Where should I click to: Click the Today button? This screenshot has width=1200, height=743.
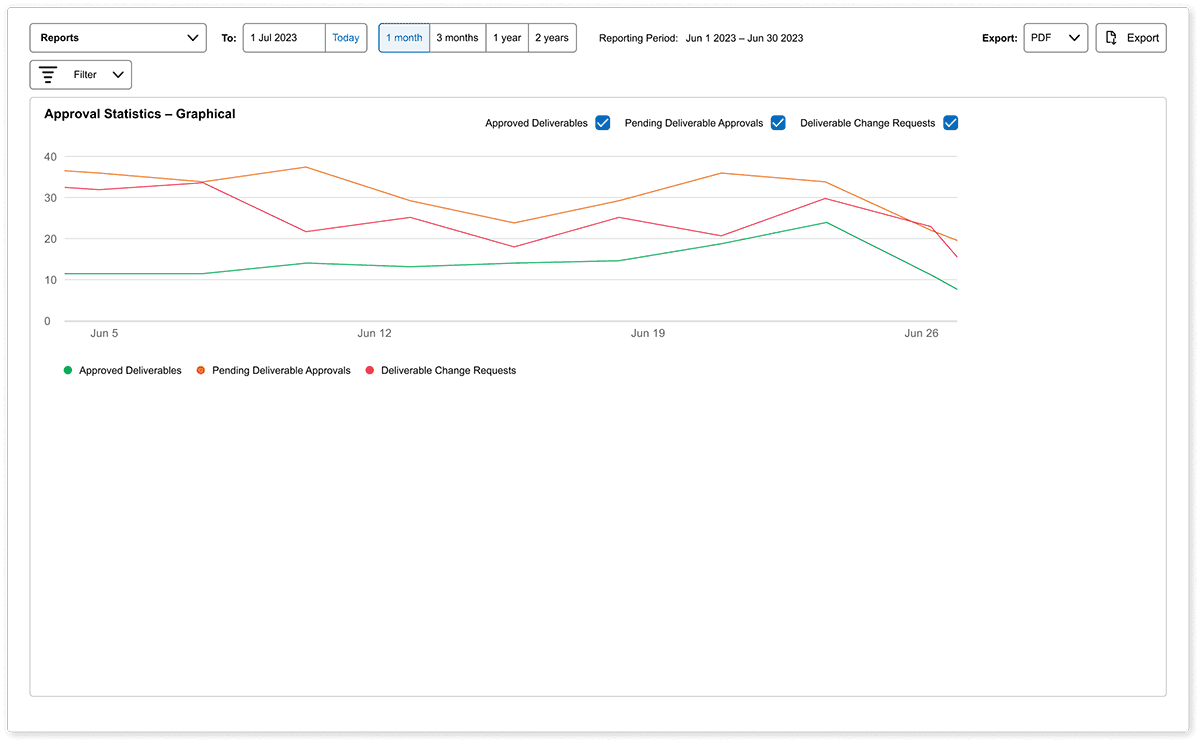(345, 37)
